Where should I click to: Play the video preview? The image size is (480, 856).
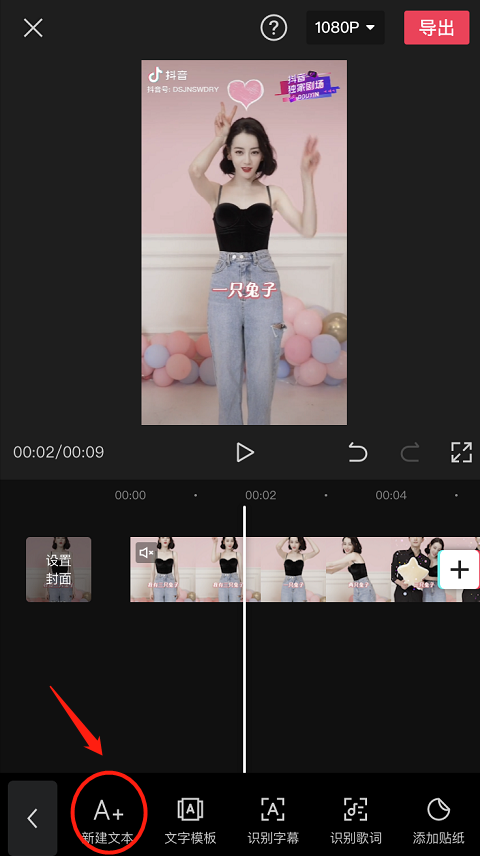tap(245, 452)
